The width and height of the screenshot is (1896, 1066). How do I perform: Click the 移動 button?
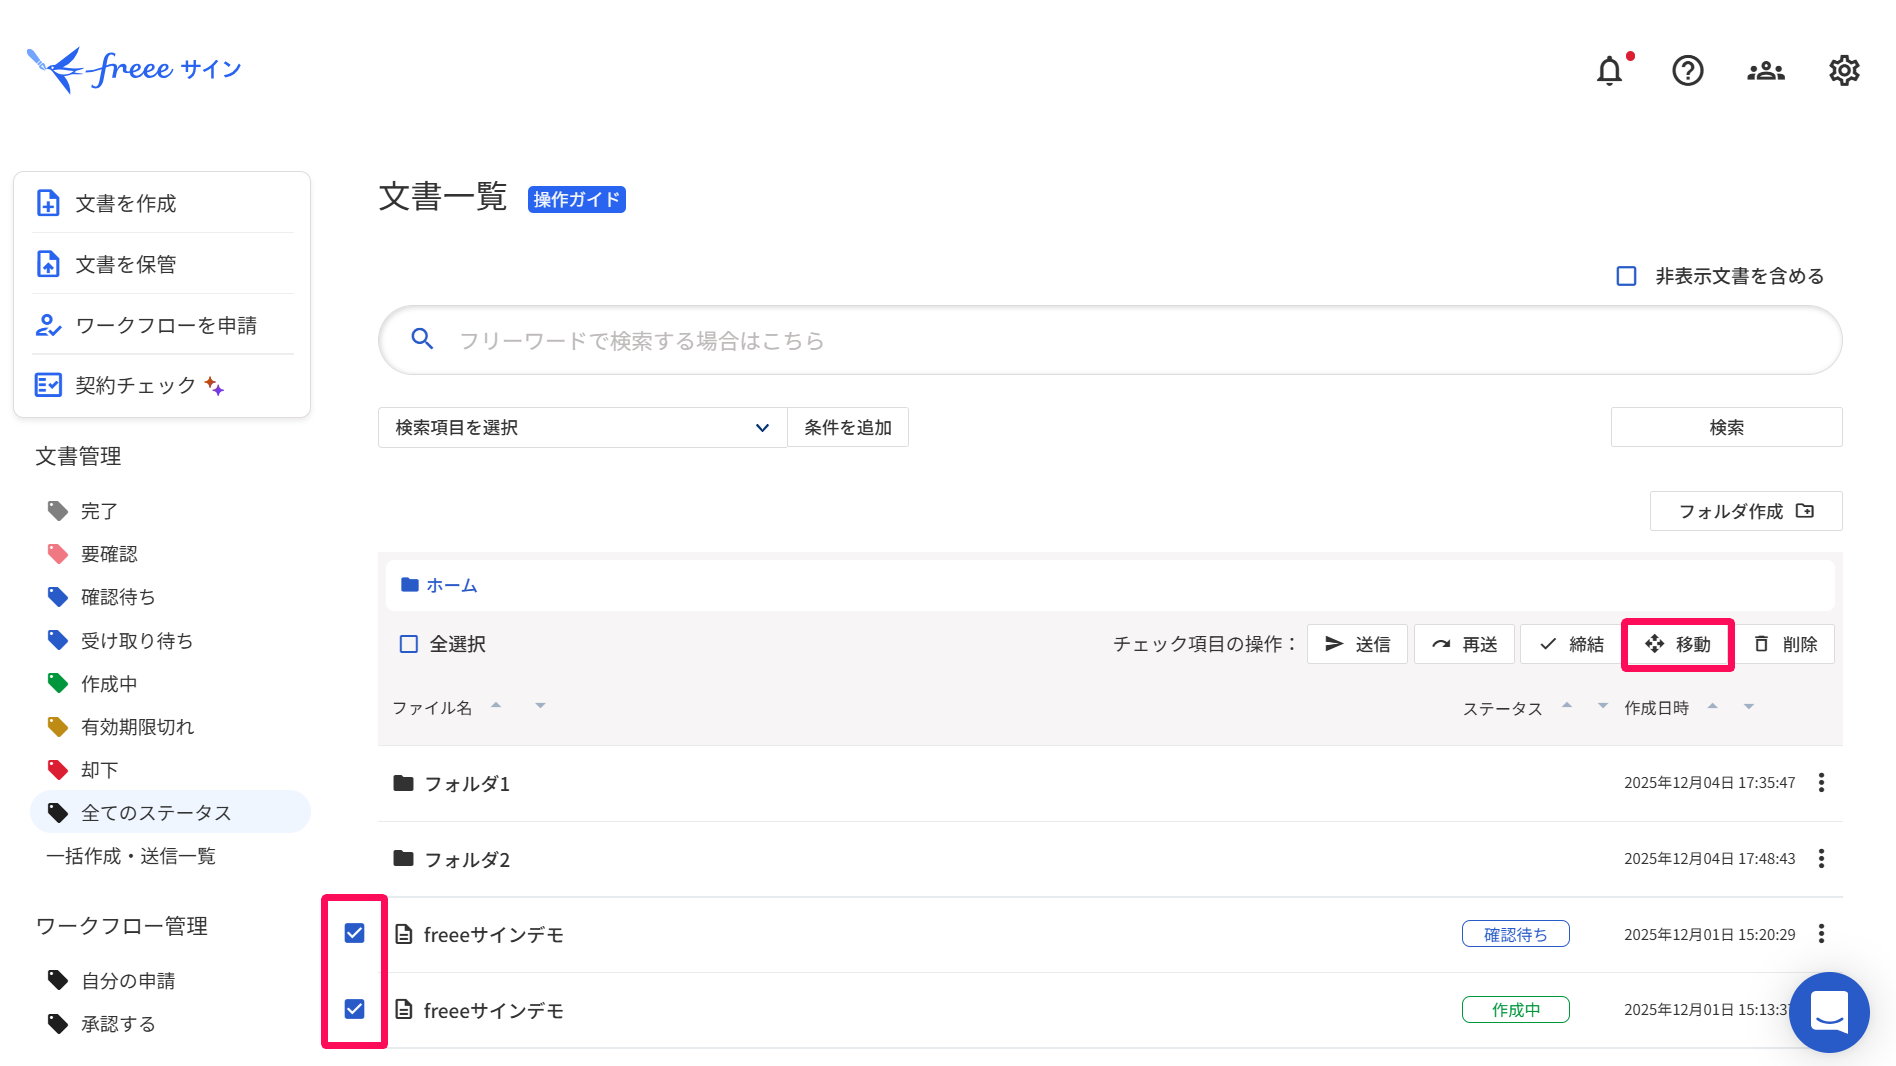tap(1678, 644)
